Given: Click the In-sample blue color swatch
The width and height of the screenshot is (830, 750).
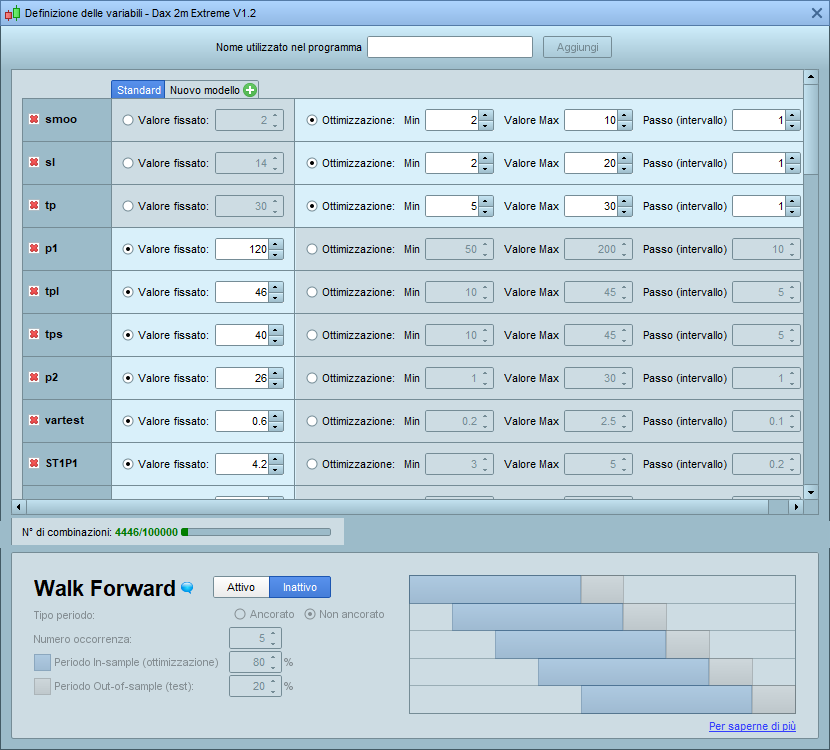Looking at the screenshot, I should 42,662.
